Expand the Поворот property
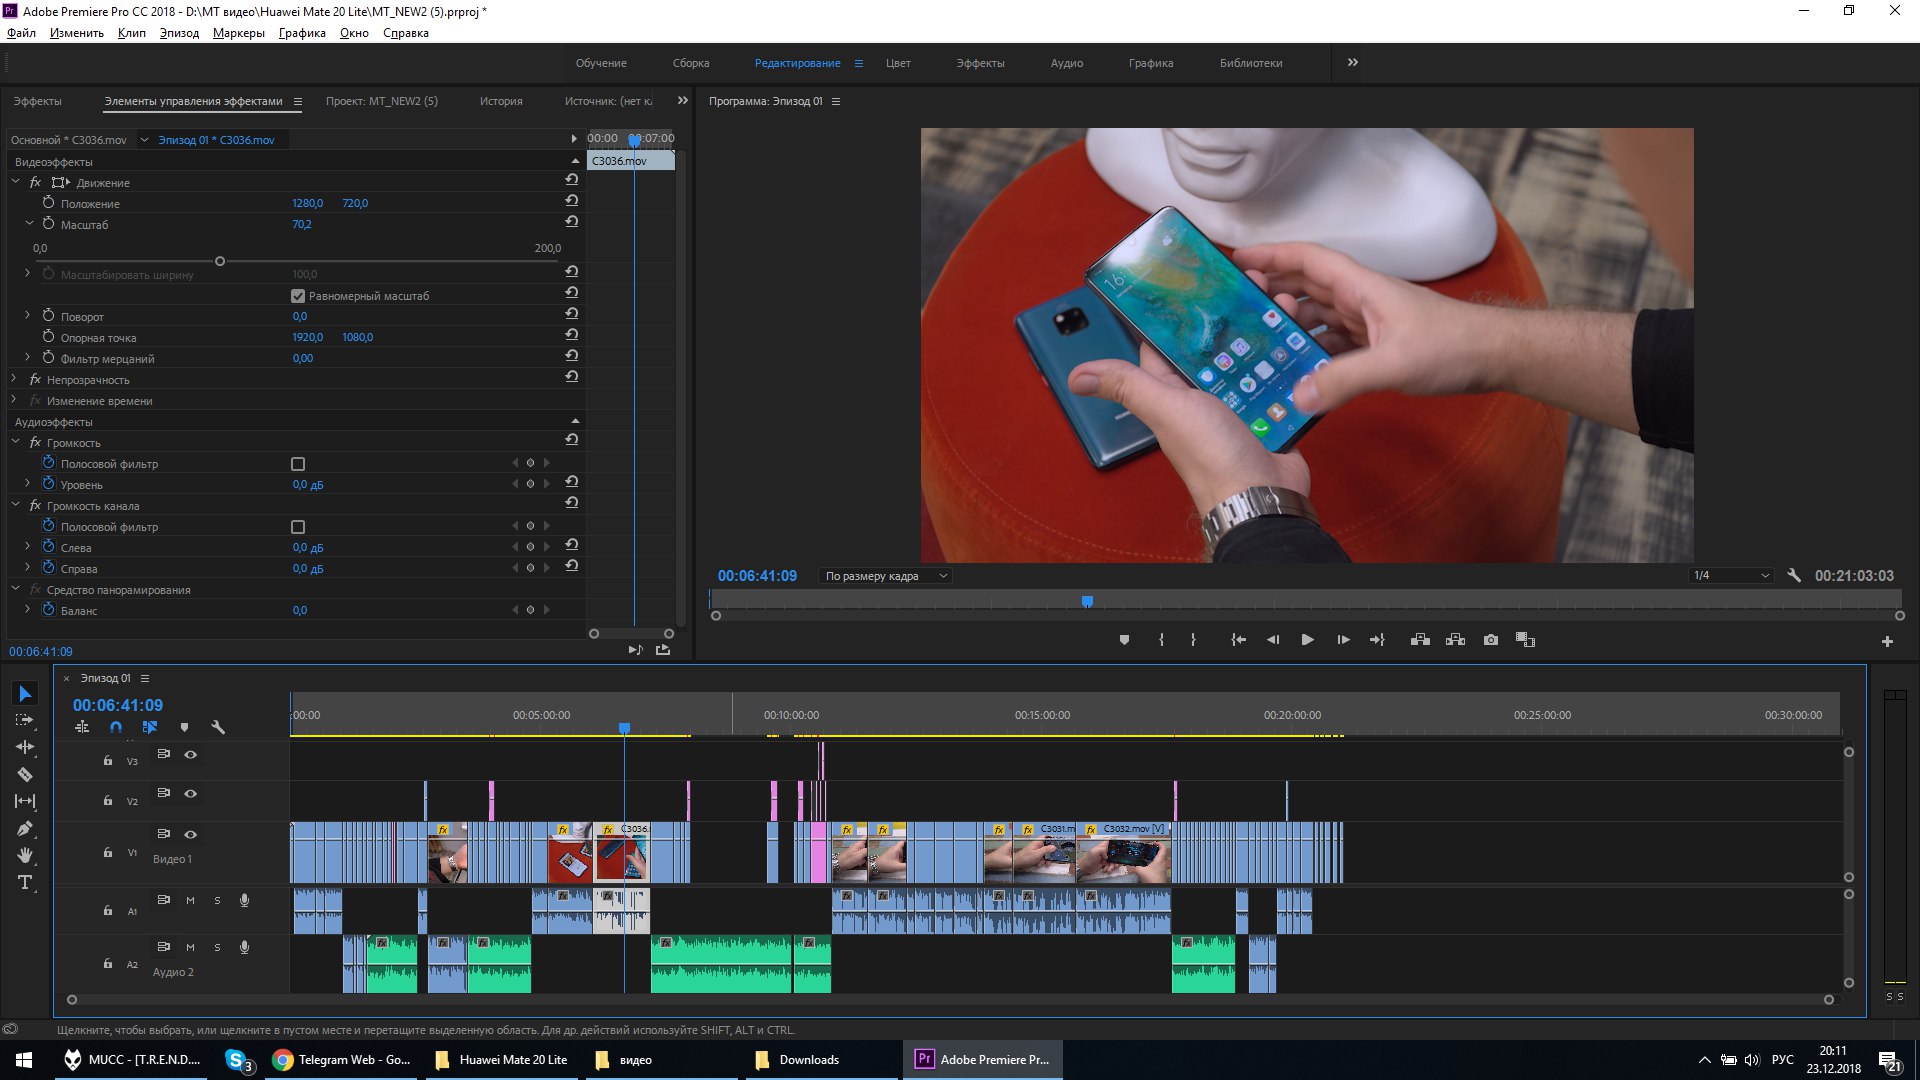This screenshot has width=1920, height=1080. (x=28, y=315)
